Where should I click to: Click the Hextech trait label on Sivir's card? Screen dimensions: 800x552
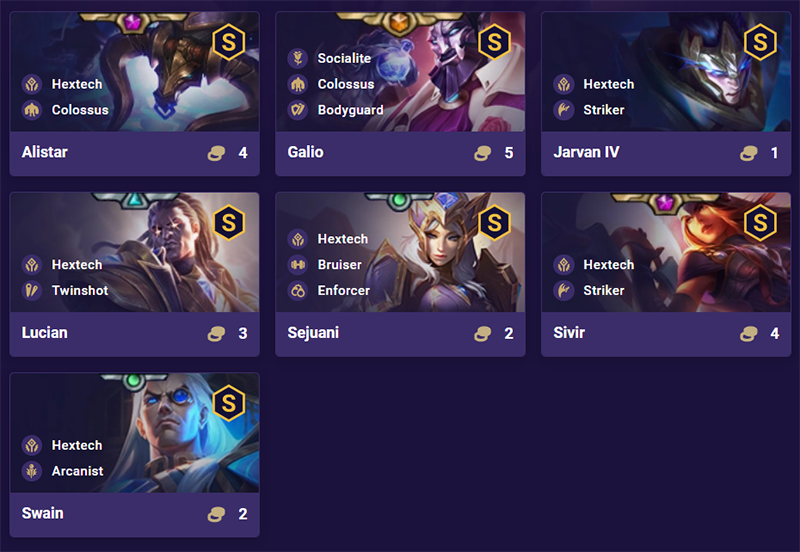tap(608, 264)
